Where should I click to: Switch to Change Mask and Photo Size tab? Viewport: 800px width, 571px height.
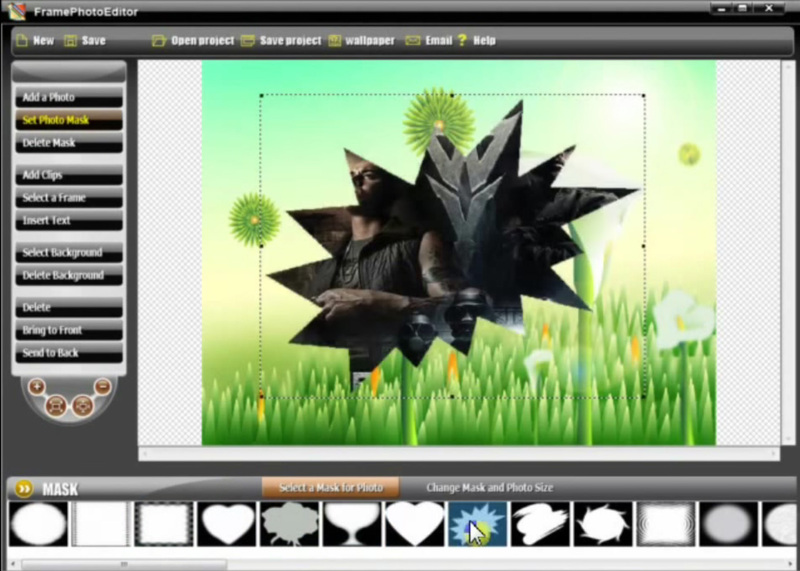pyautogui.click(x=489, y=488)
